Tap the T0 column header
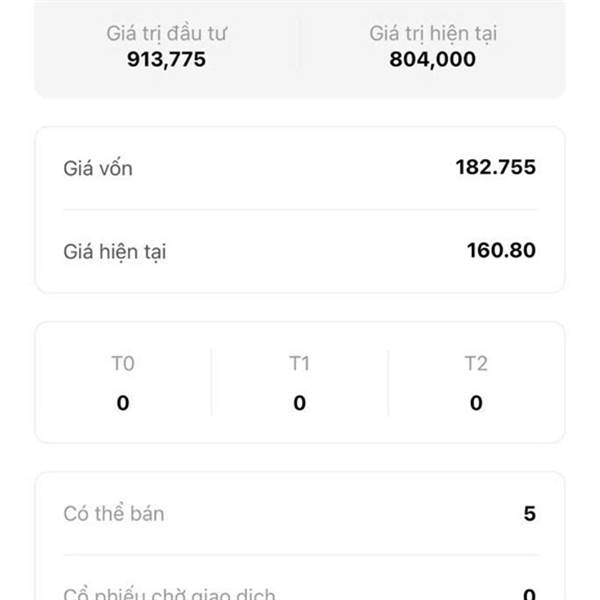 pos(123,363)
